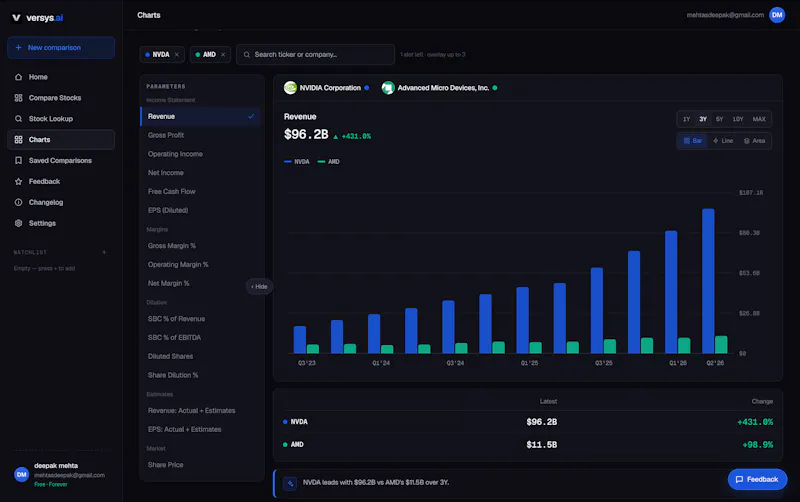Viewport: 800px width, 502px height.
Task: Select EPS: Actual + Estimates
Action: (x=200, y=430)
